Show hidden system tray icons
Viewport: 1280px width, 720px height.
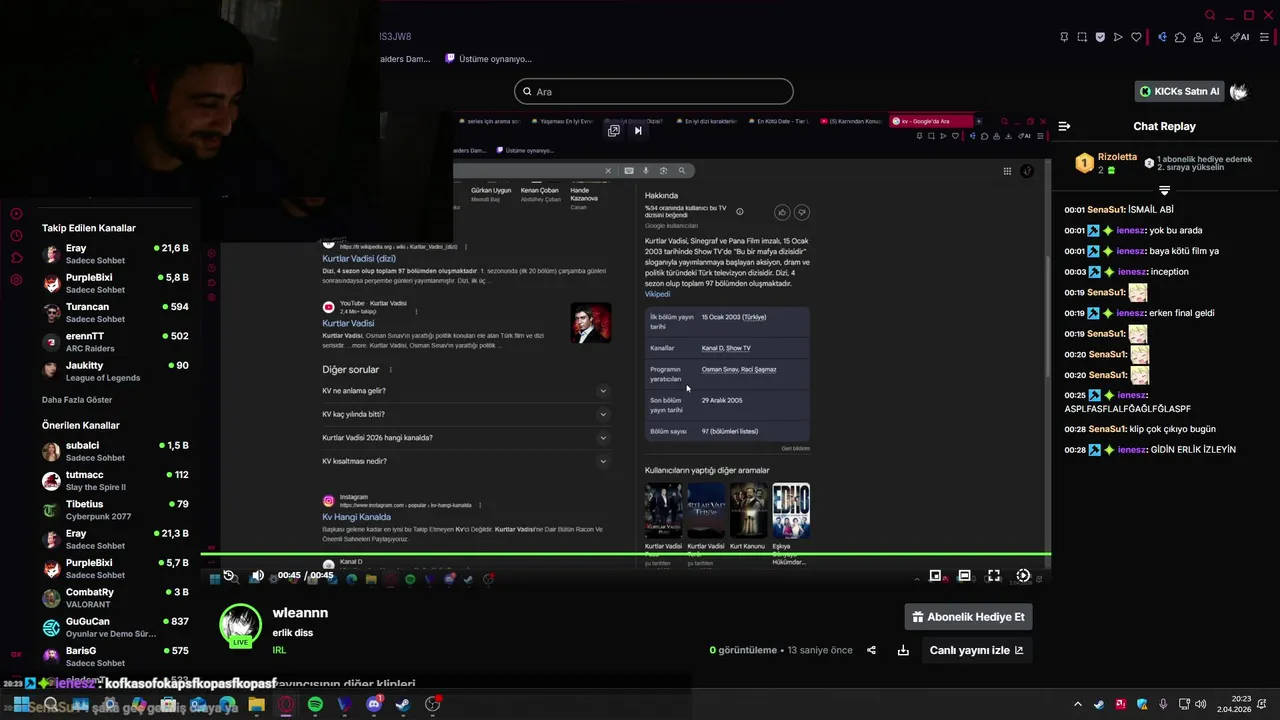1078,704
